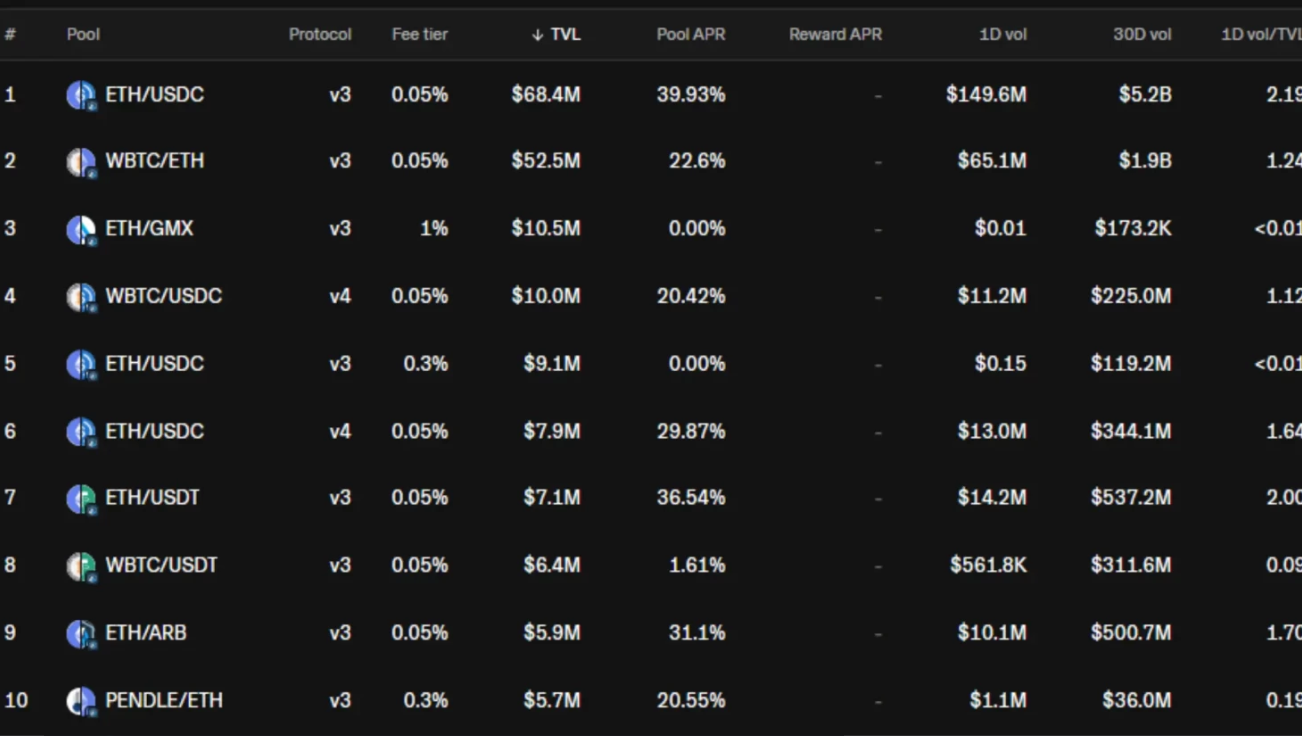Sort pools by the TVL column header

point(556,34)
